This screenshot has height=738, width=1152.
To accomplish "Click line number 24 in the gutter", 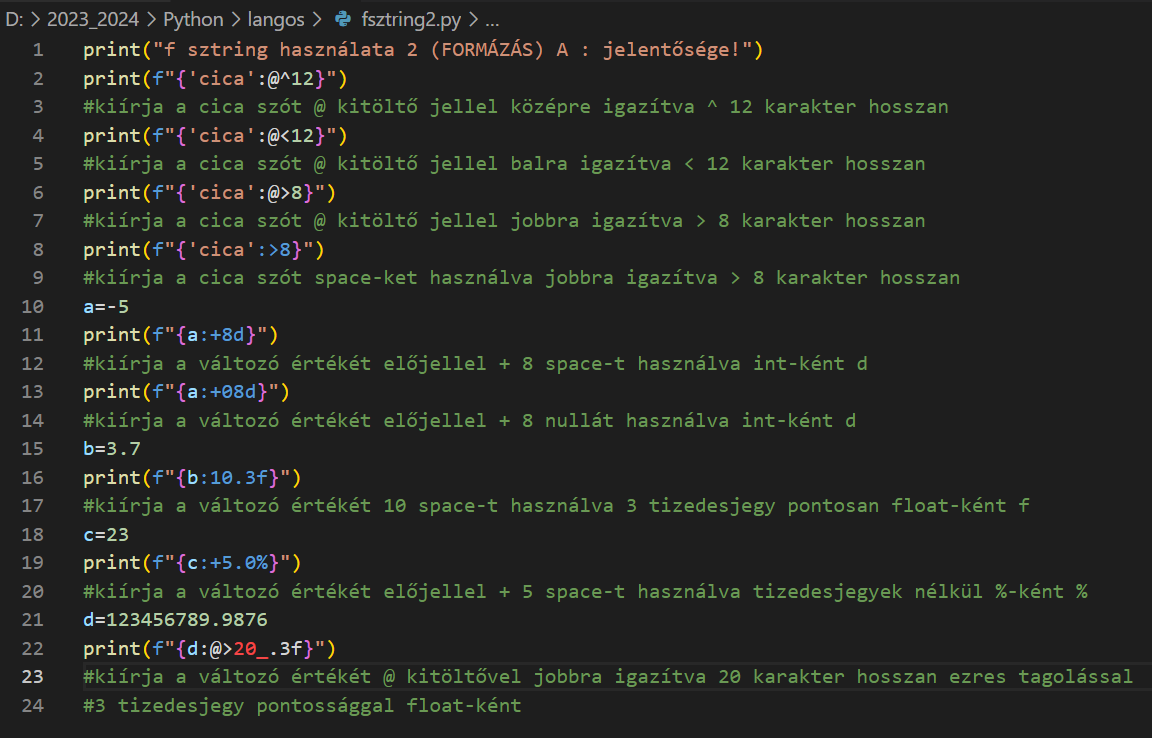I will point(33,706).
